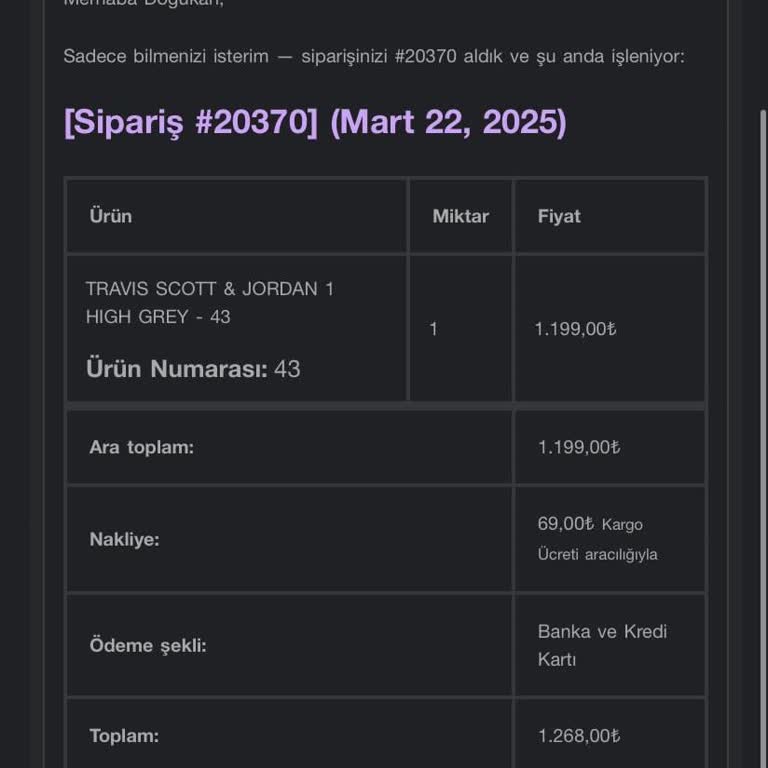
Task: Click the 69,00₺ Kargo Ücreti shipping cost
Action: [x=598, y=539]
